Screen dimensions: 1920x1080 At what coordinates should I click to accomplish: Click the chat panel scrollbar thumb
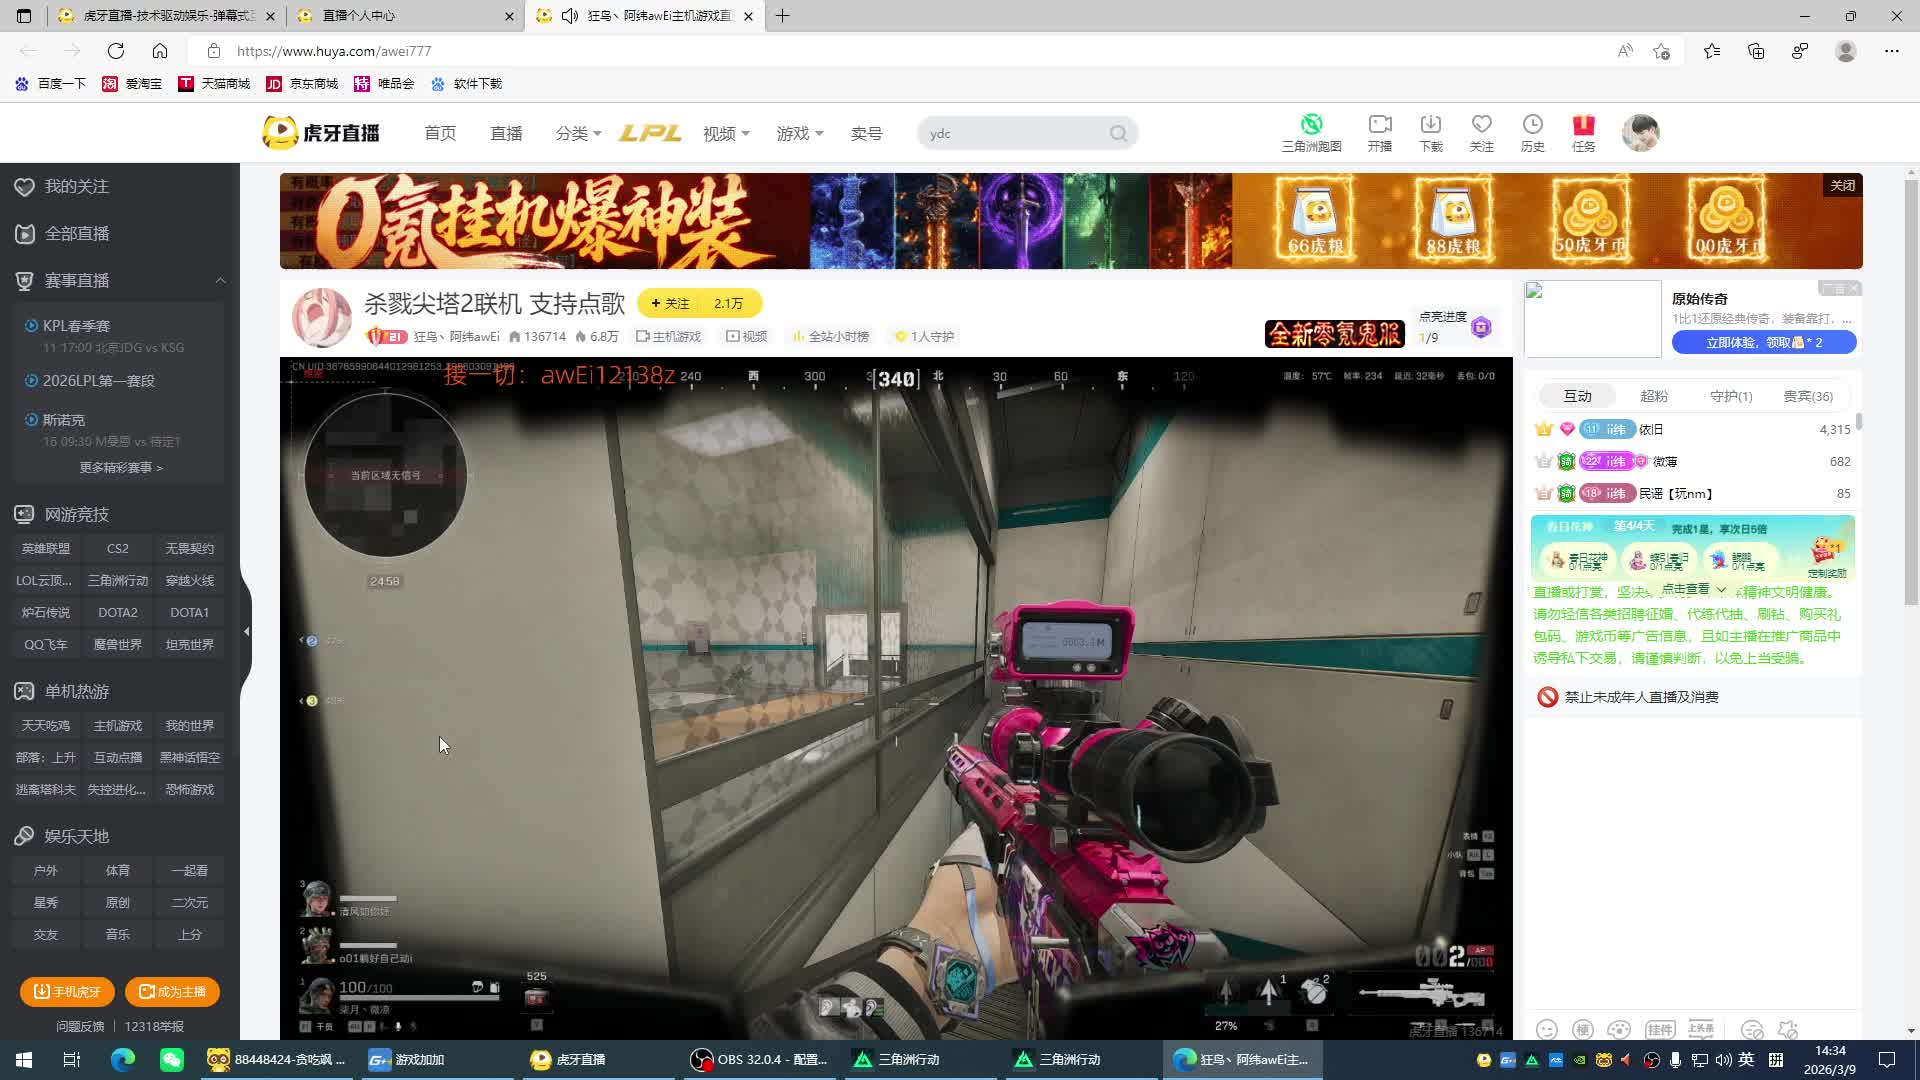coord(1858,422)
